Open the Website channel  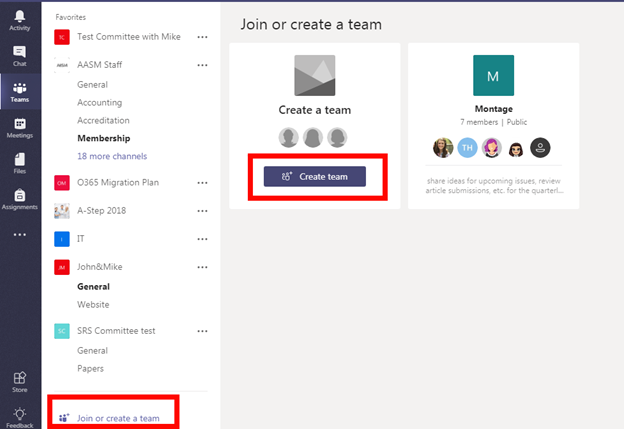93,304
